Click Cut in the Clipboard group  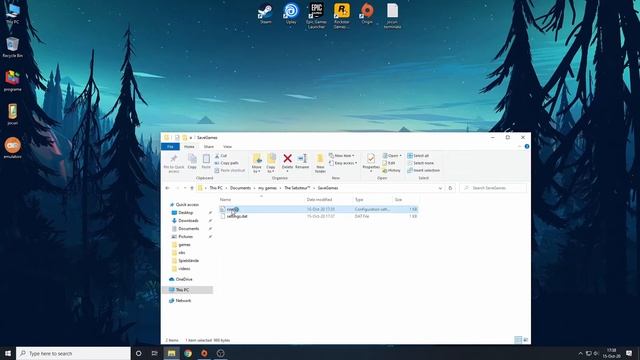(221, 156)
